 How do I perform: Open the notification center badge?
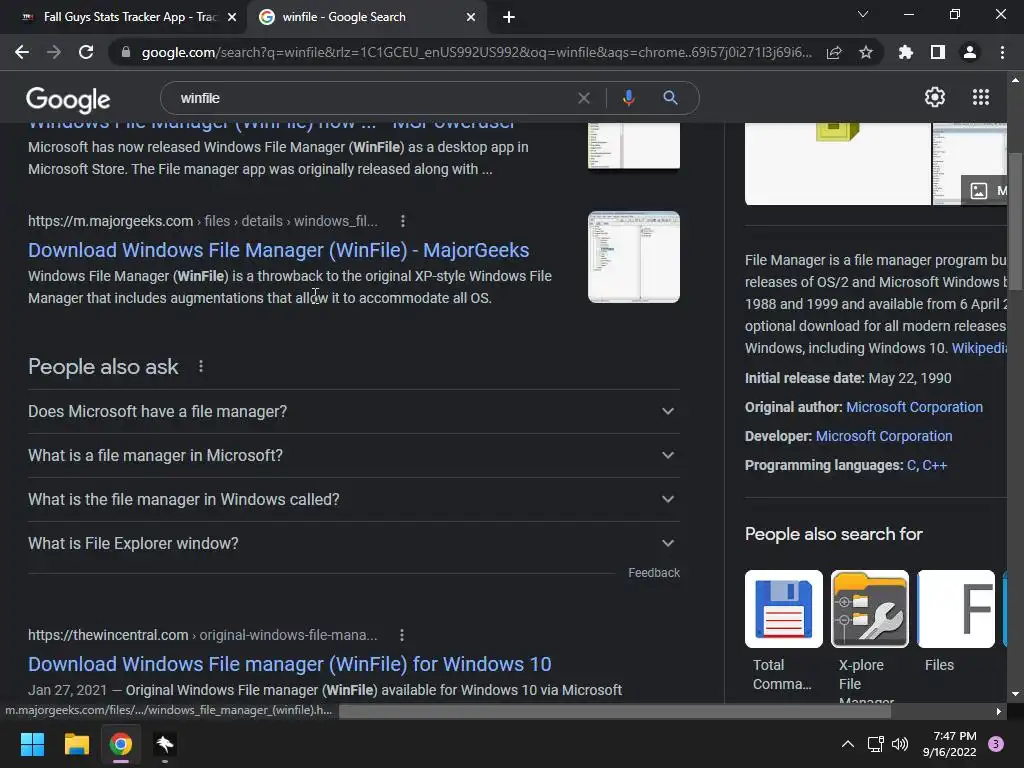click(996, 744)
